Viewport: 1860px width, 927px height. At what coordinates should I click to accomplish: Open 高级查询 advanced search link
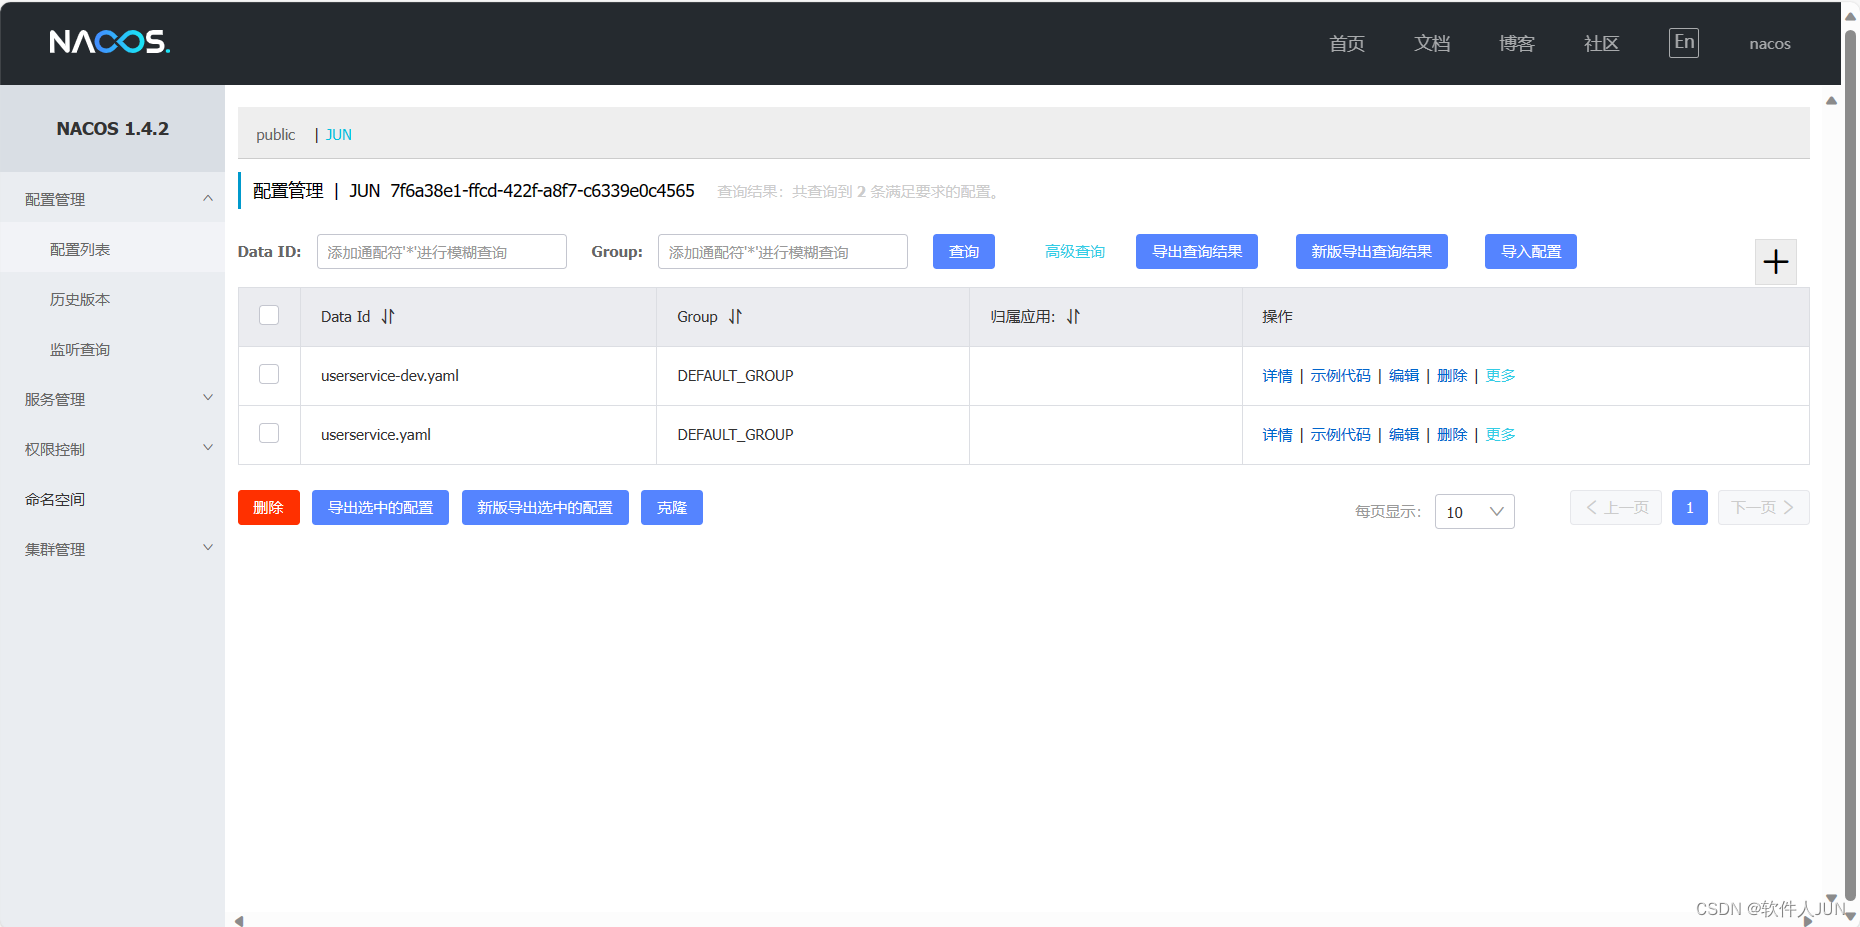click(1075, 251)
